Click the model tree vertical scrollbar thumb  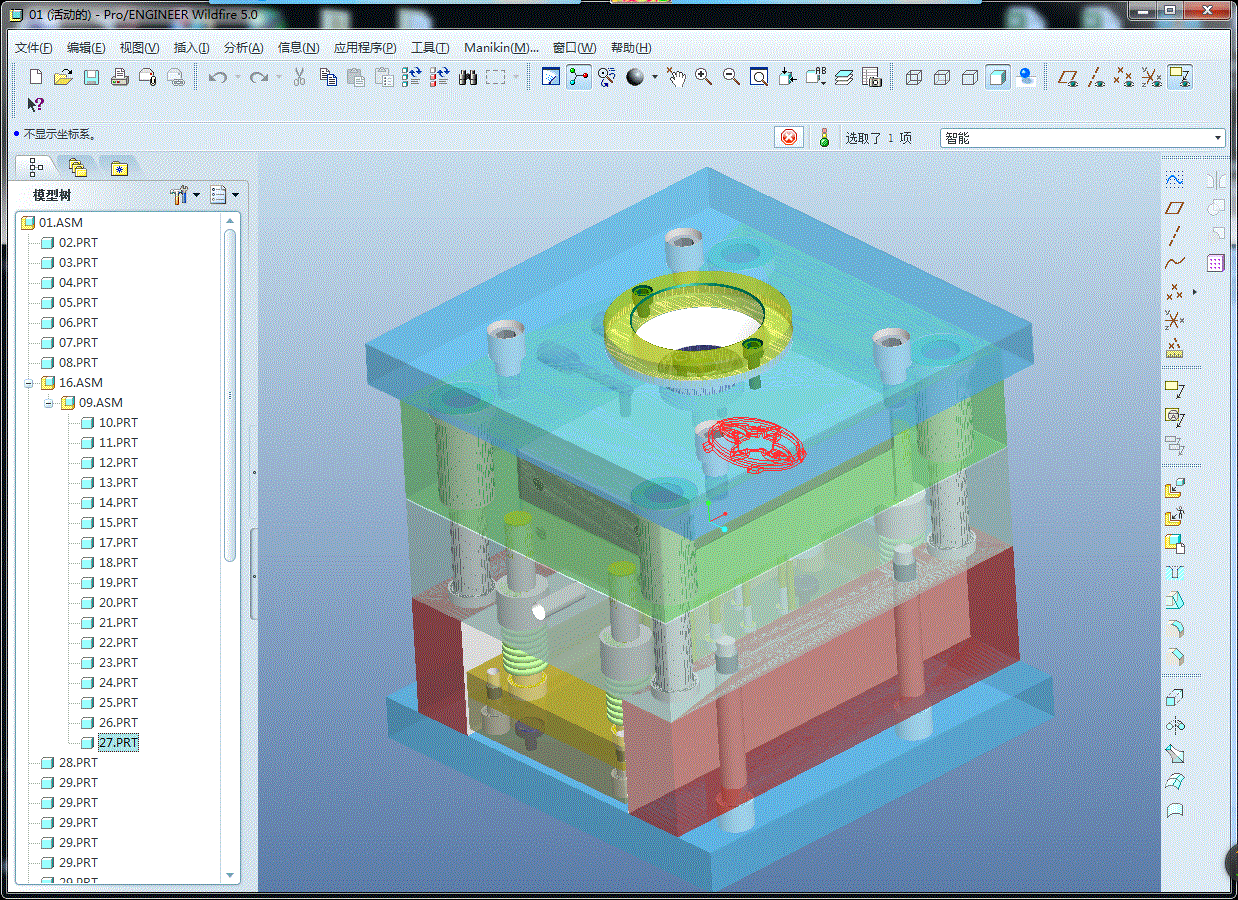click(x=230, y=395)
